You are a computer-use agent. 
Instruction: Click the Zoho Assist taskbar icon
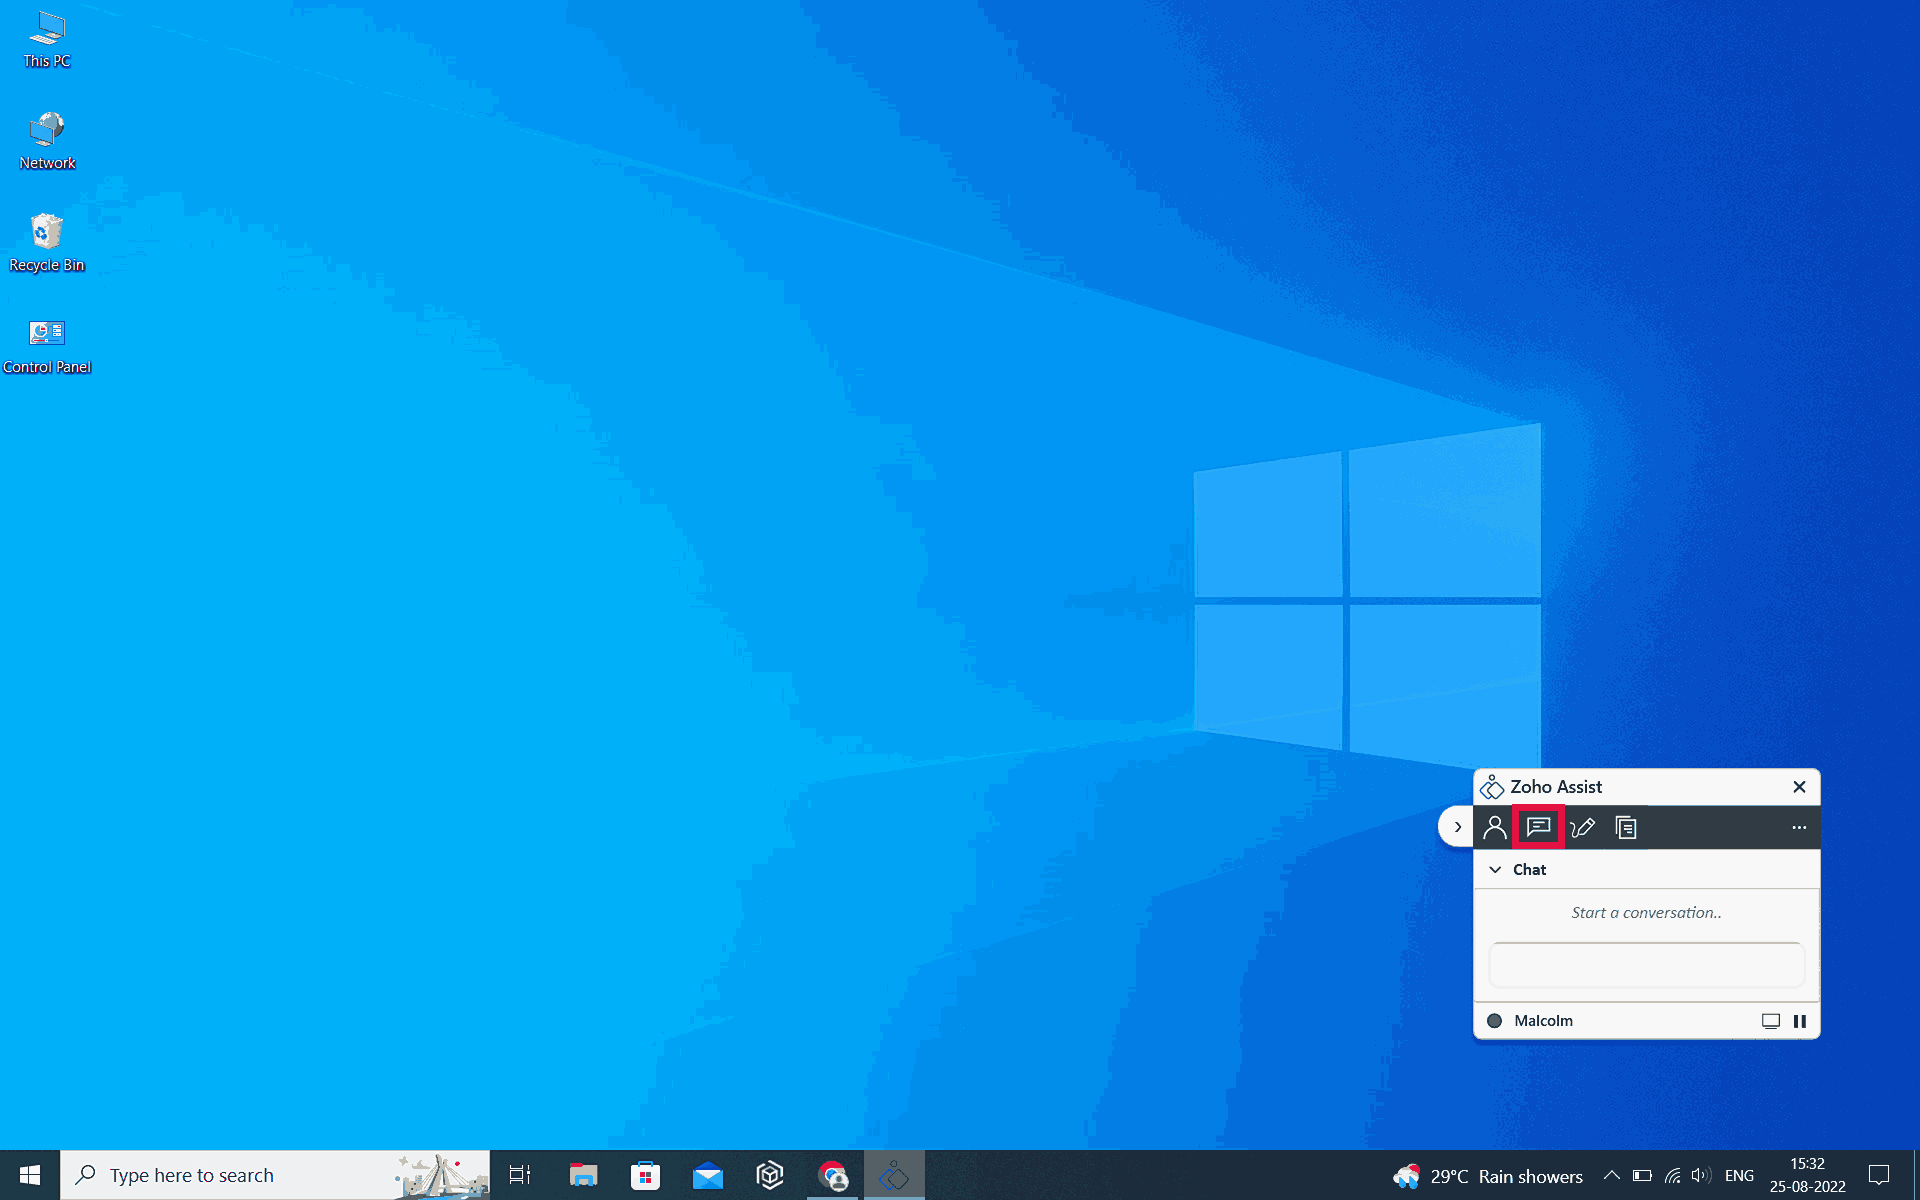click(x=894, y=1176)
